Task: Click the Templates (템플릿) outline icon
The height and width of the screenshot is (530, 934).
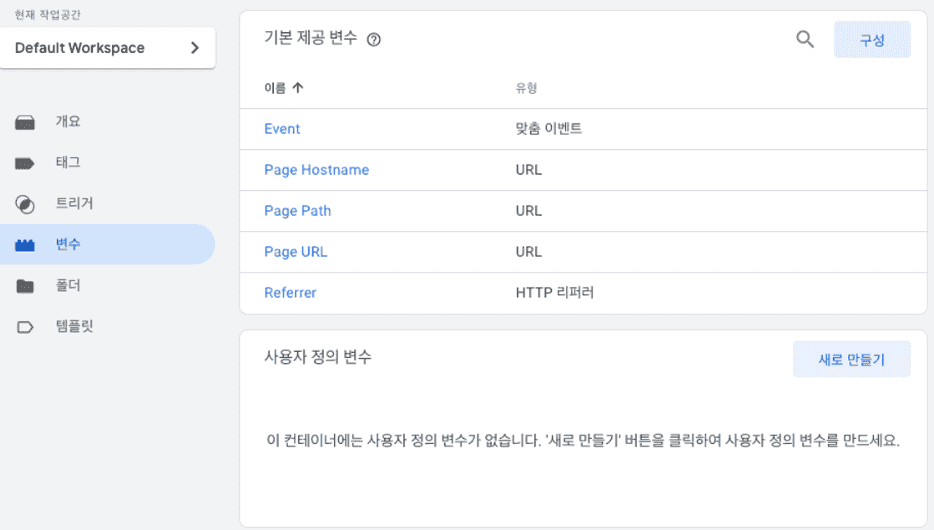Action: (25, 327)
